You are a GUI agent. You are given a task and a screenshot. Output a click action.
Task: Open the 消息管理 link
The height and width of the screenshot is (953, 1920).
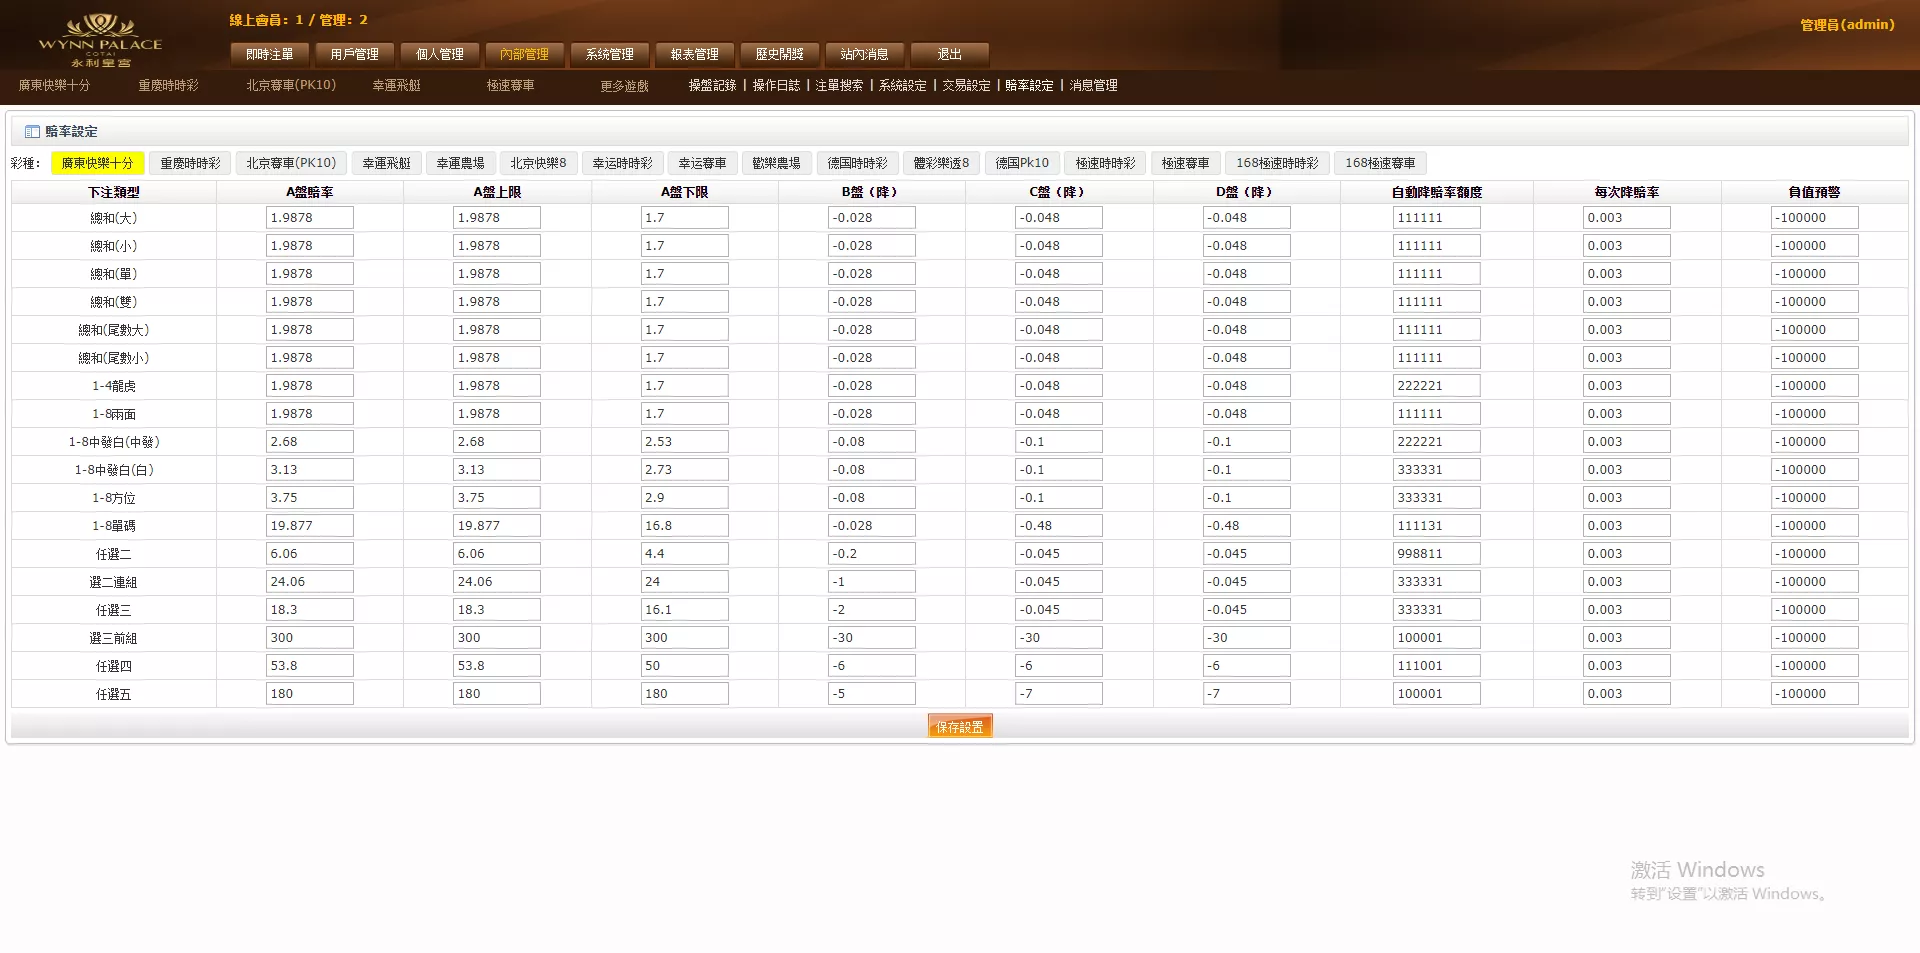coord(1093,86)
